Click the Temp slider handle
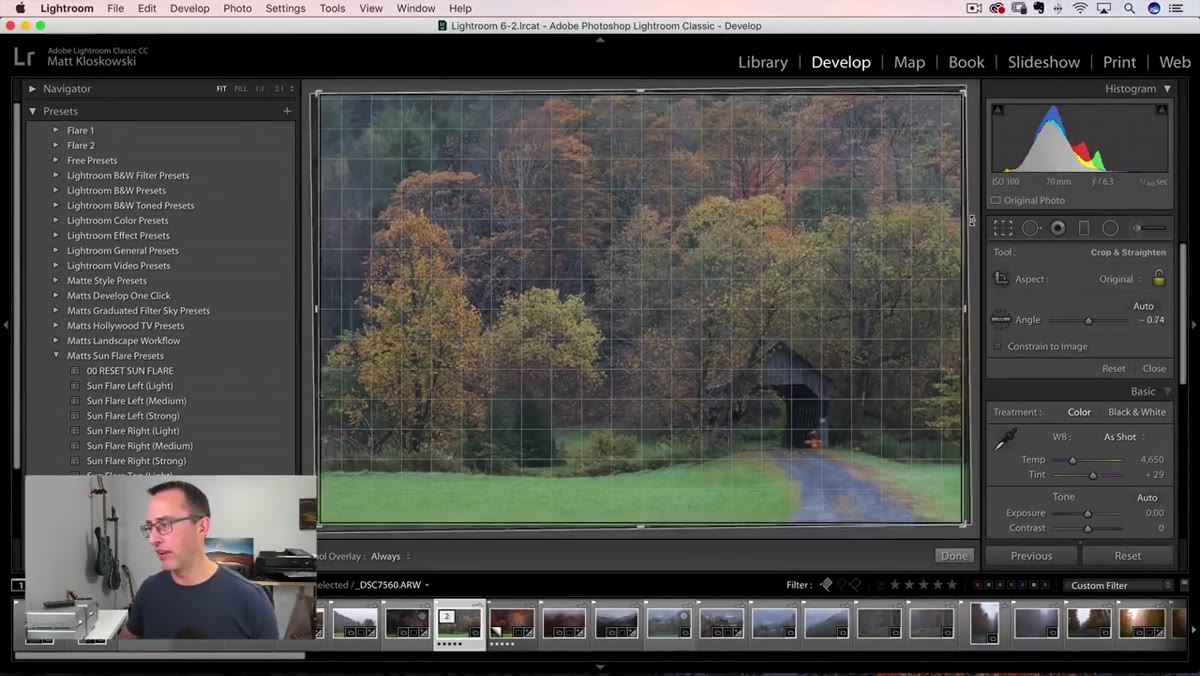 click(x=1072, y=460)
